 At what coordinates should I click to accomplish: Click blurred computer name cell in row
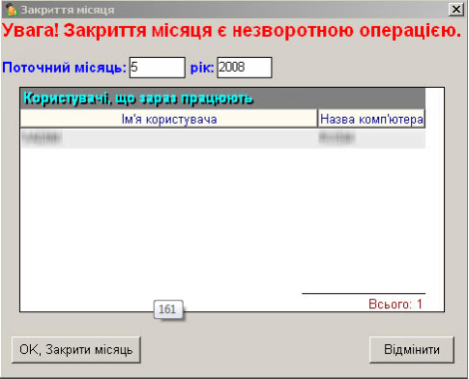pos(337,138)
